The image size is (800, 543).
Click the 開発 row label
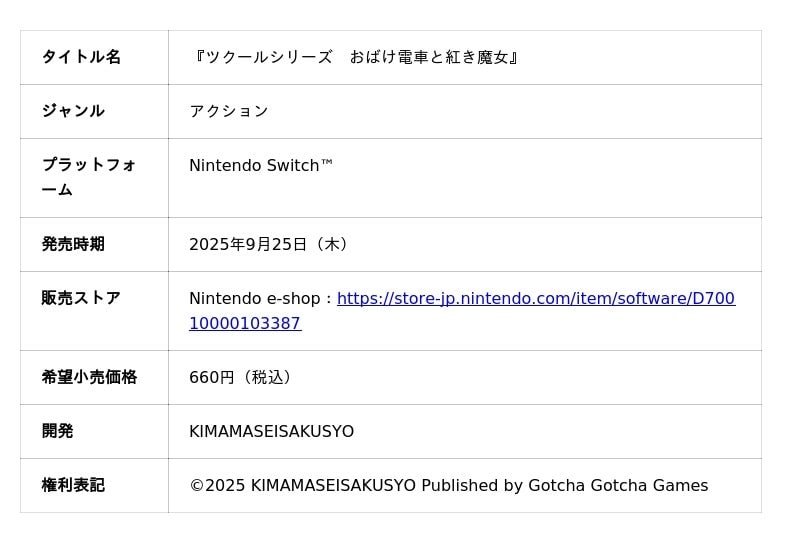[57, 431]
